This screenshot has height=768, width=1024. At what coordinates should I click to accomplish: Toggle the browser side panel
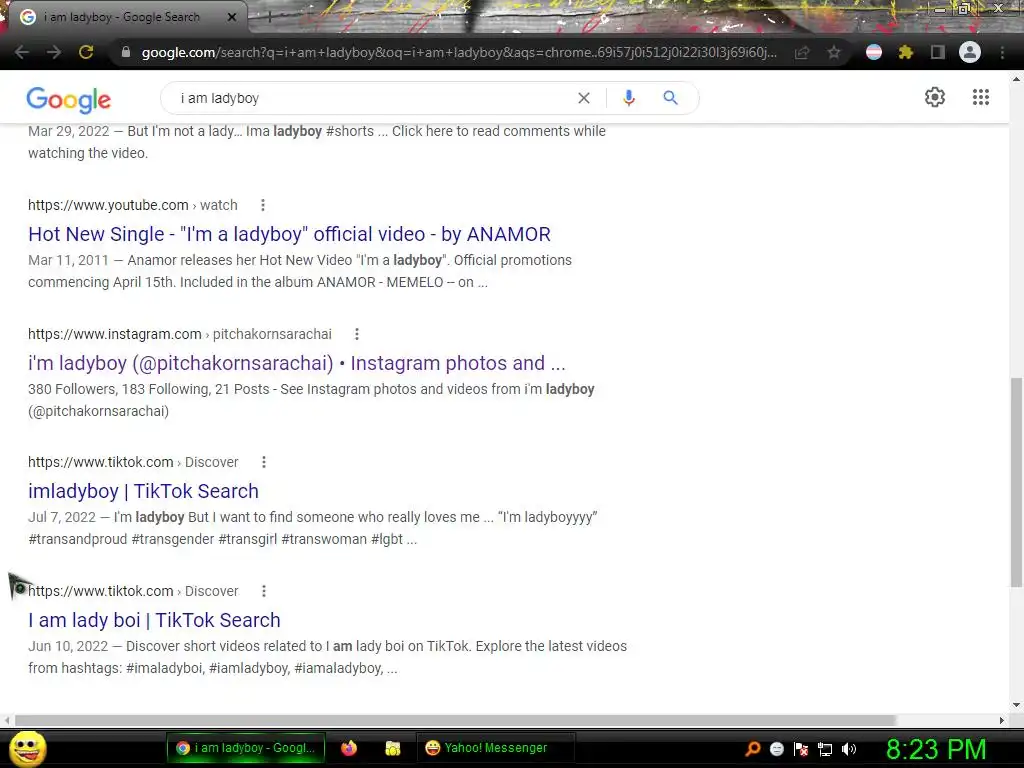(x=938, y=52)
